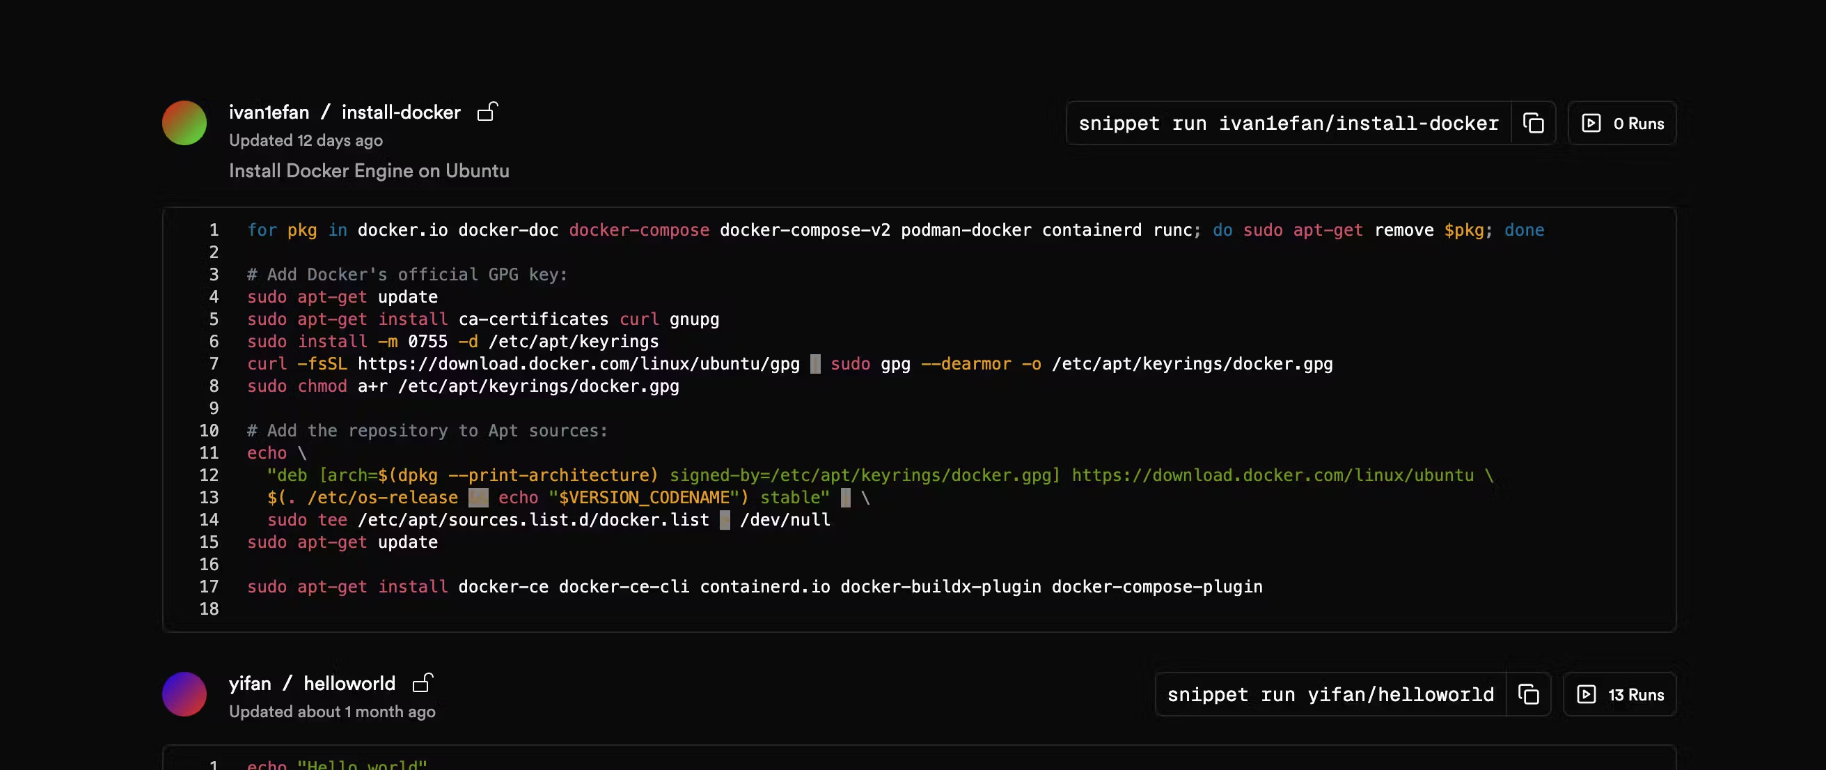Copy the install-docker run command
This screenshot has width=1826, height=770.
coord(1533,123)
